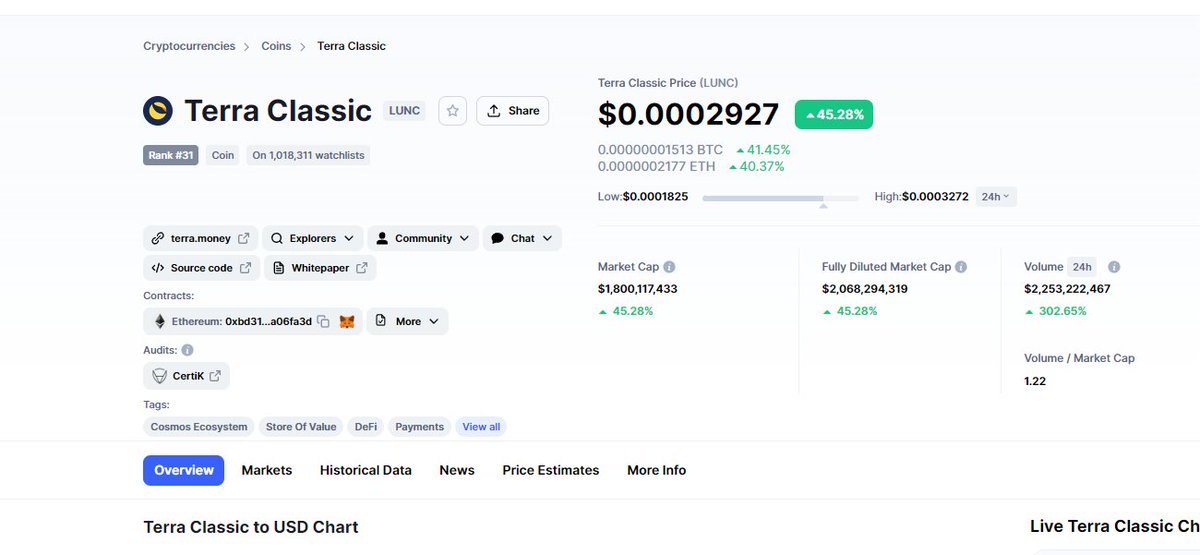Click the Low/High price range bar
Screen dimensions: 1200x555
coord(780,198)
